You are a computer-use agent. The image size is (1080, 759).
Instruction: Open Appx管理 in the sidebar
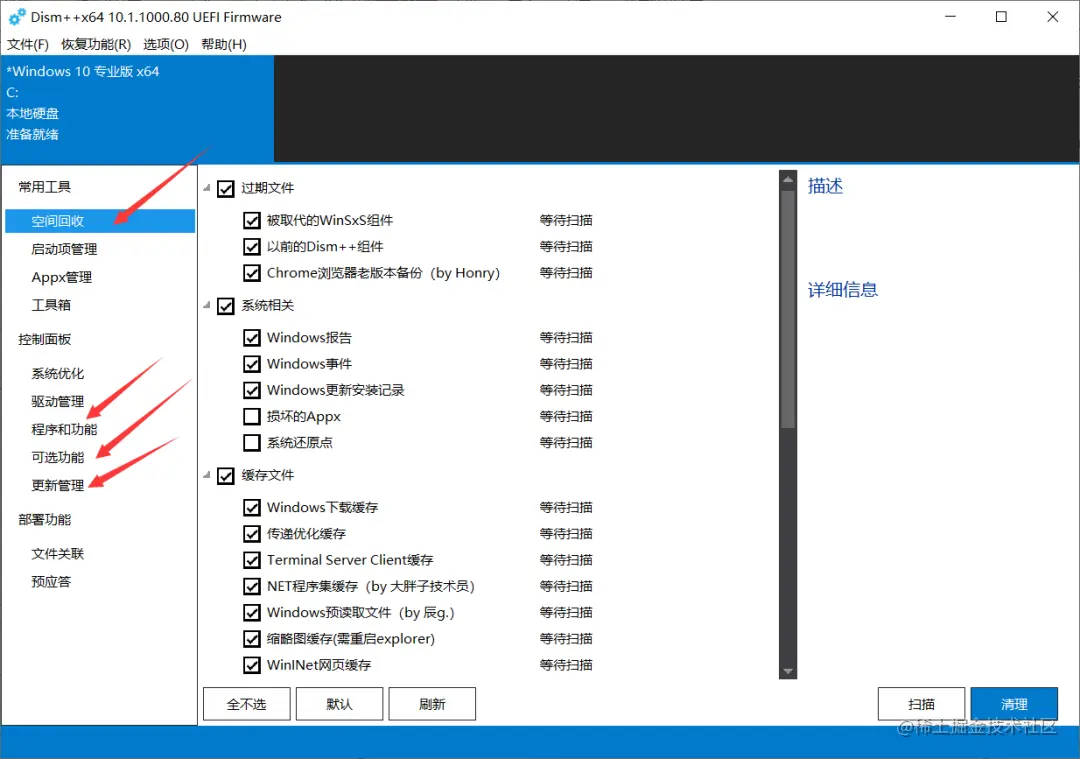[61, 277]
